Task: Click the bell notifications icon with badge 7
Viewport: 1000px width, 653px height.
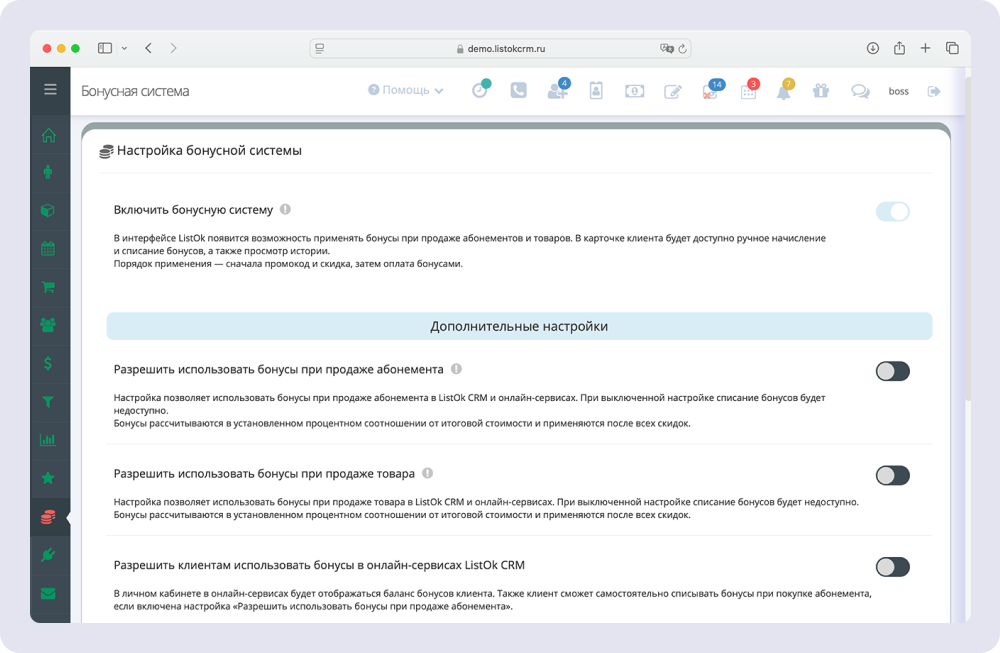Action: coord(784,91)
